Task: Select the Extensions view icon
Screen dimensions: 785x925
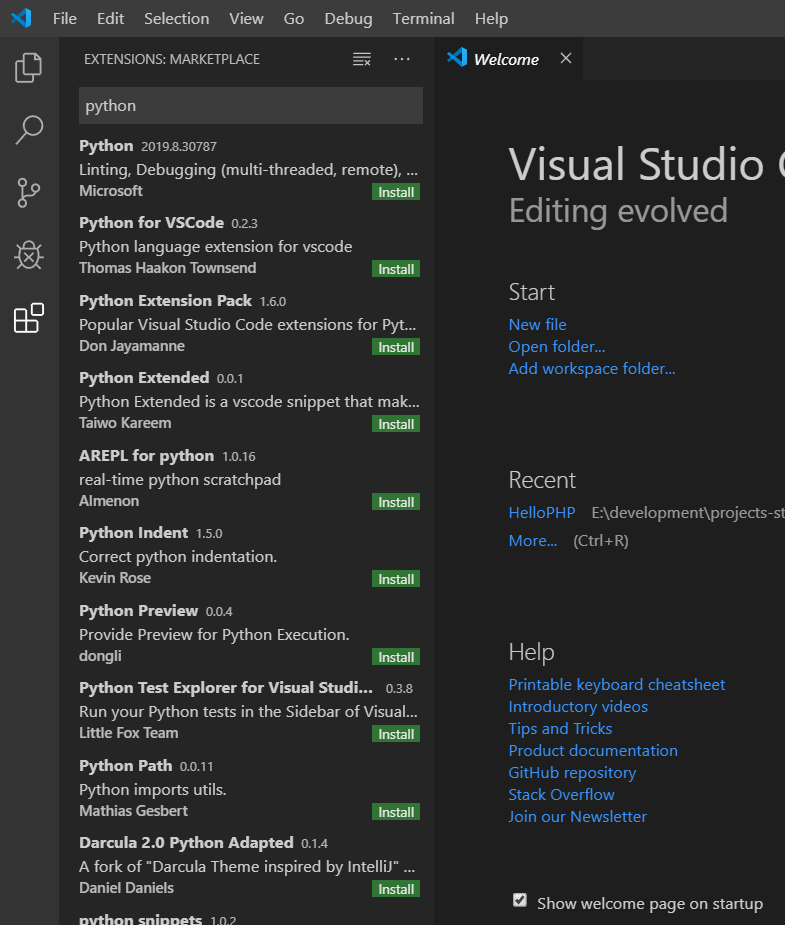Action: pos(28,319)
